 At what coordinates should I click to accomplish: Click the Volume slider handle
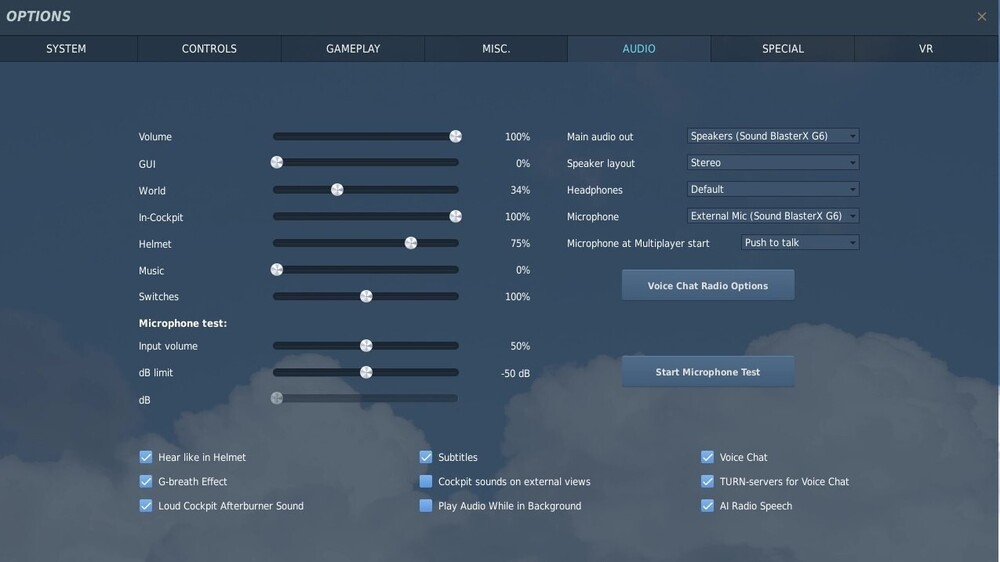coord(455,136)
